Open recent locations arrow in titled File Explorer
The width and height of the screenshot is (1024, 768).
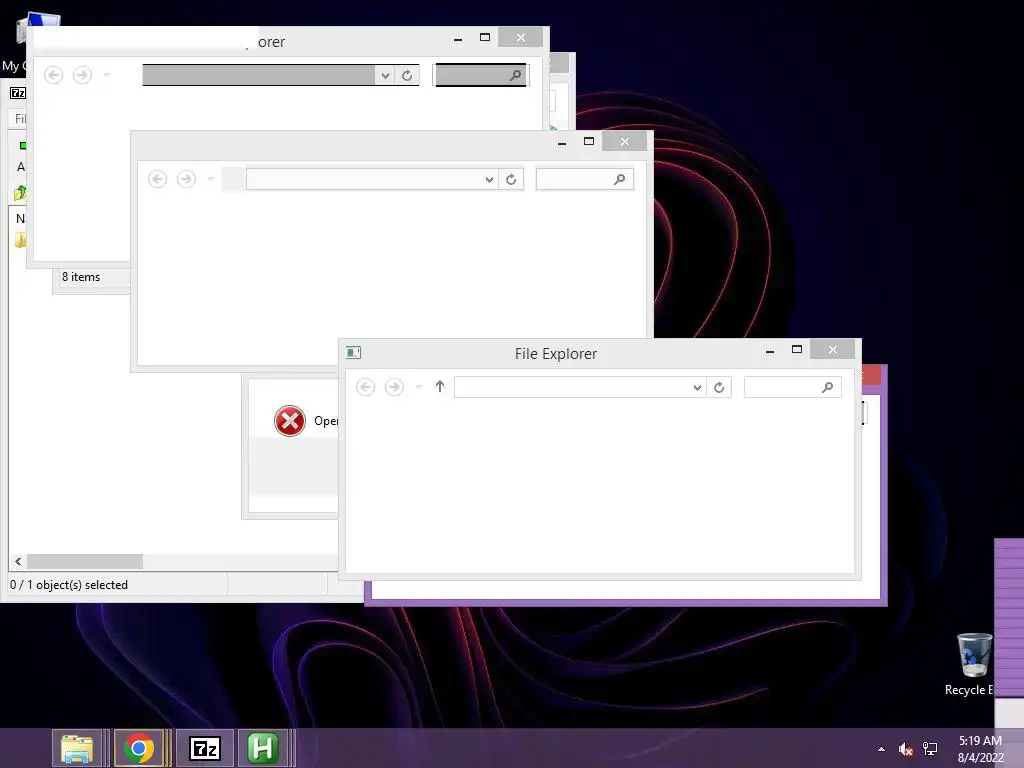click(x=419, y=387)
